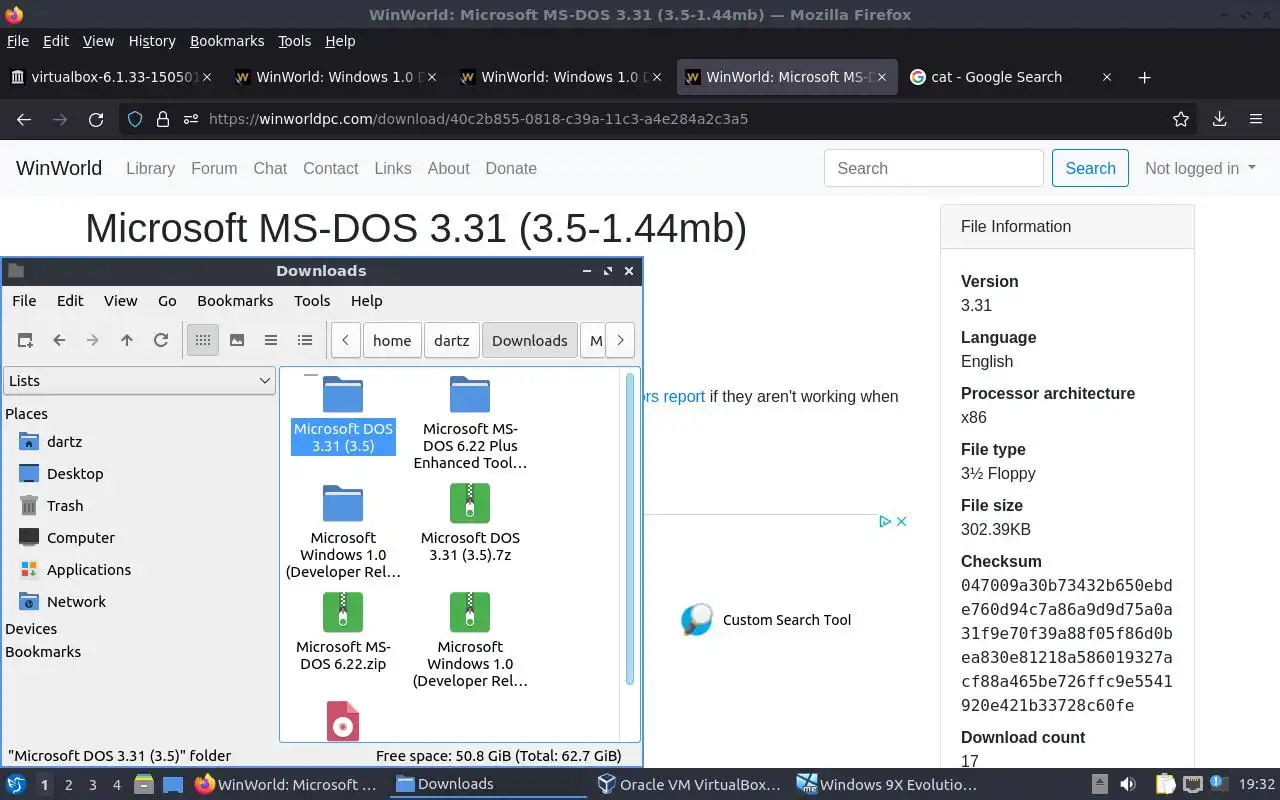Select the 'Microsoft MS-DOS 6.22 Plus Enhanced Tool…' folder
The height and width of the screenshot is (800, 1280).
[x=470, y=423]
